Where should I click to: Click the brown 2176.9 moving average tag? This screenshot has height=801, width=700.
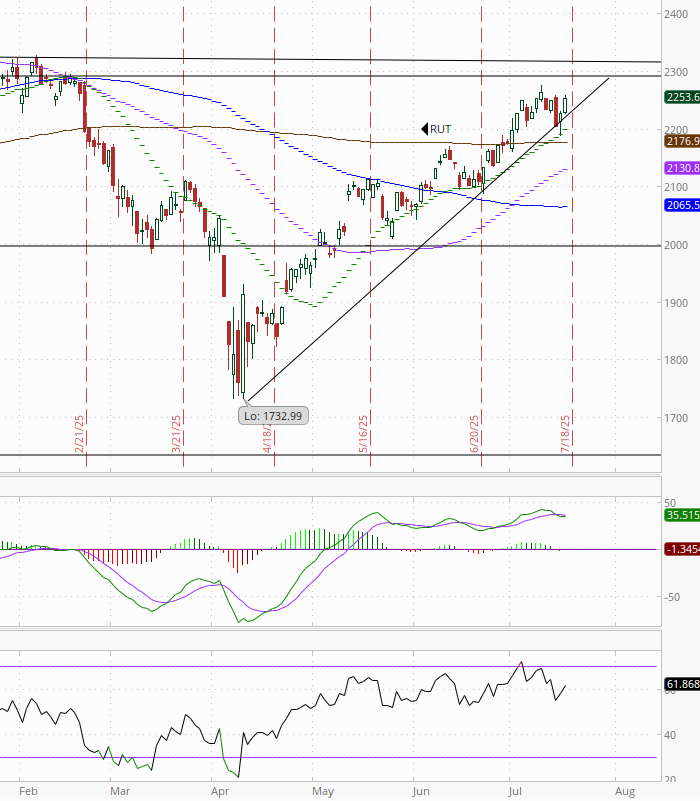tap(682, 141)
